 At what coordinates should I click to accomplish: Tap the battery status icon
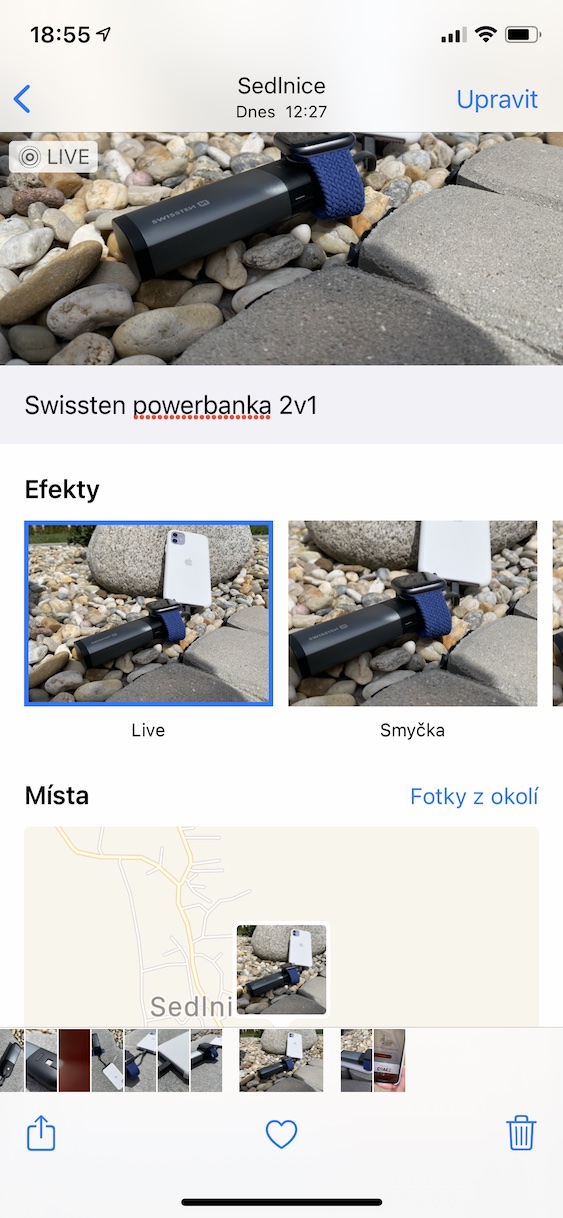(523, 35)
